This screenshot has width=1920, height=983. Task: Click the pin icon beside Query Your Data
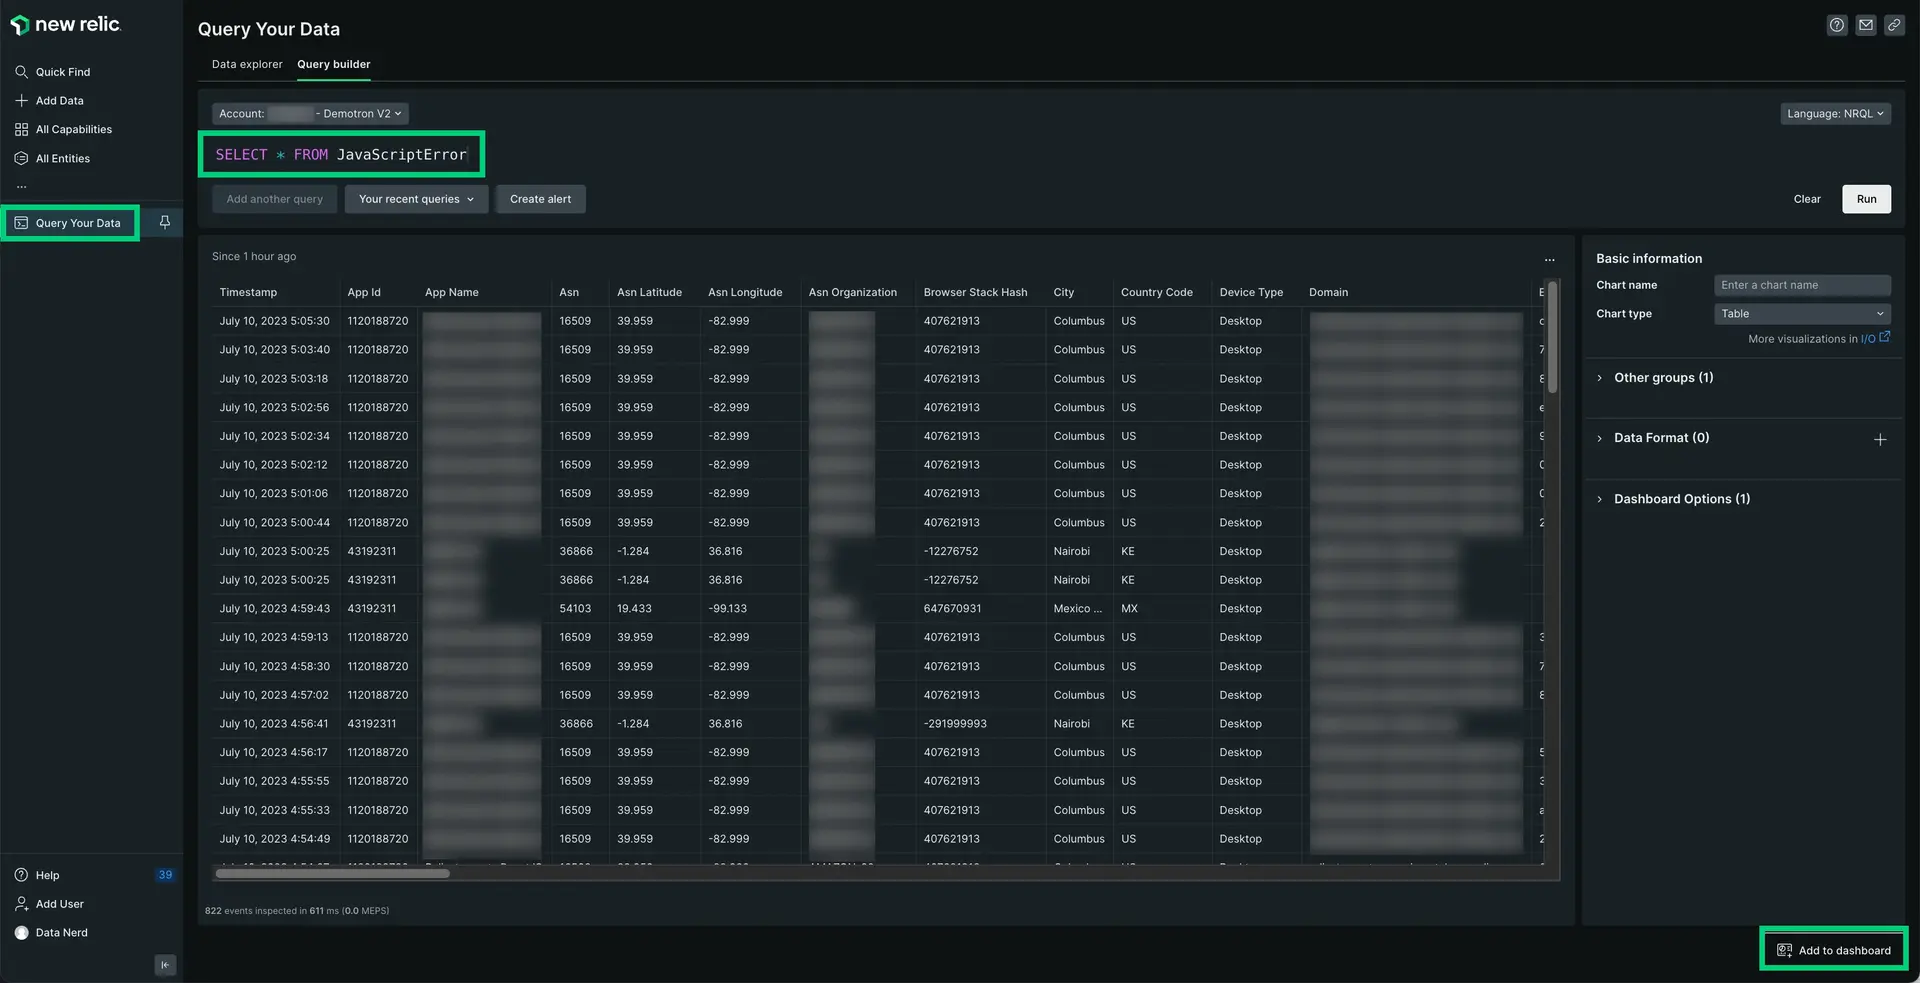[x=165, y=222]
